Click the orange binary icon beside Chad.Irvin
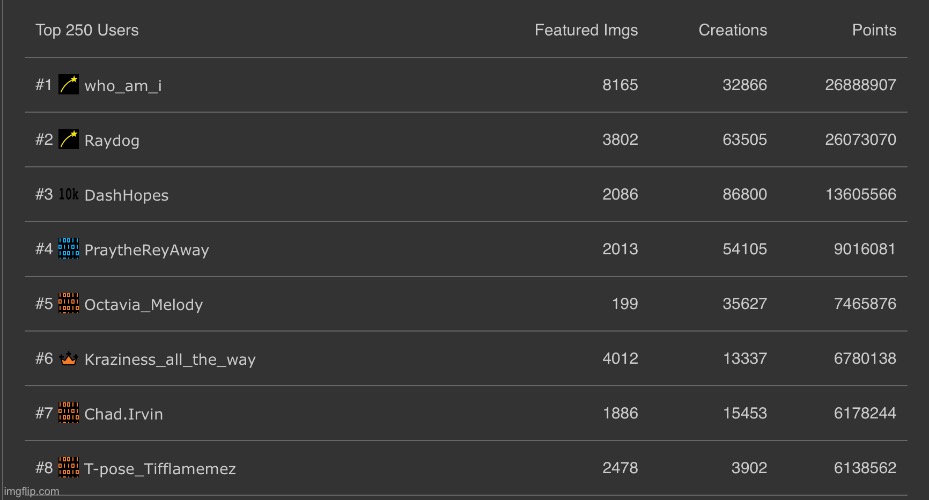 click(69, 413)
